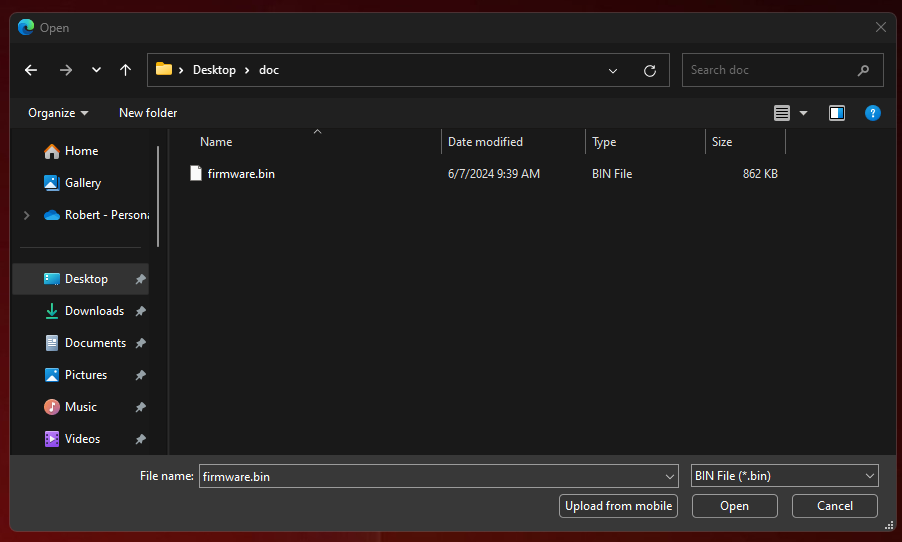Image resolution: width=902 pixels, height=542 pixels.
Task: Open the file type BIN File dropdown
Action: [x=784, y=476]
